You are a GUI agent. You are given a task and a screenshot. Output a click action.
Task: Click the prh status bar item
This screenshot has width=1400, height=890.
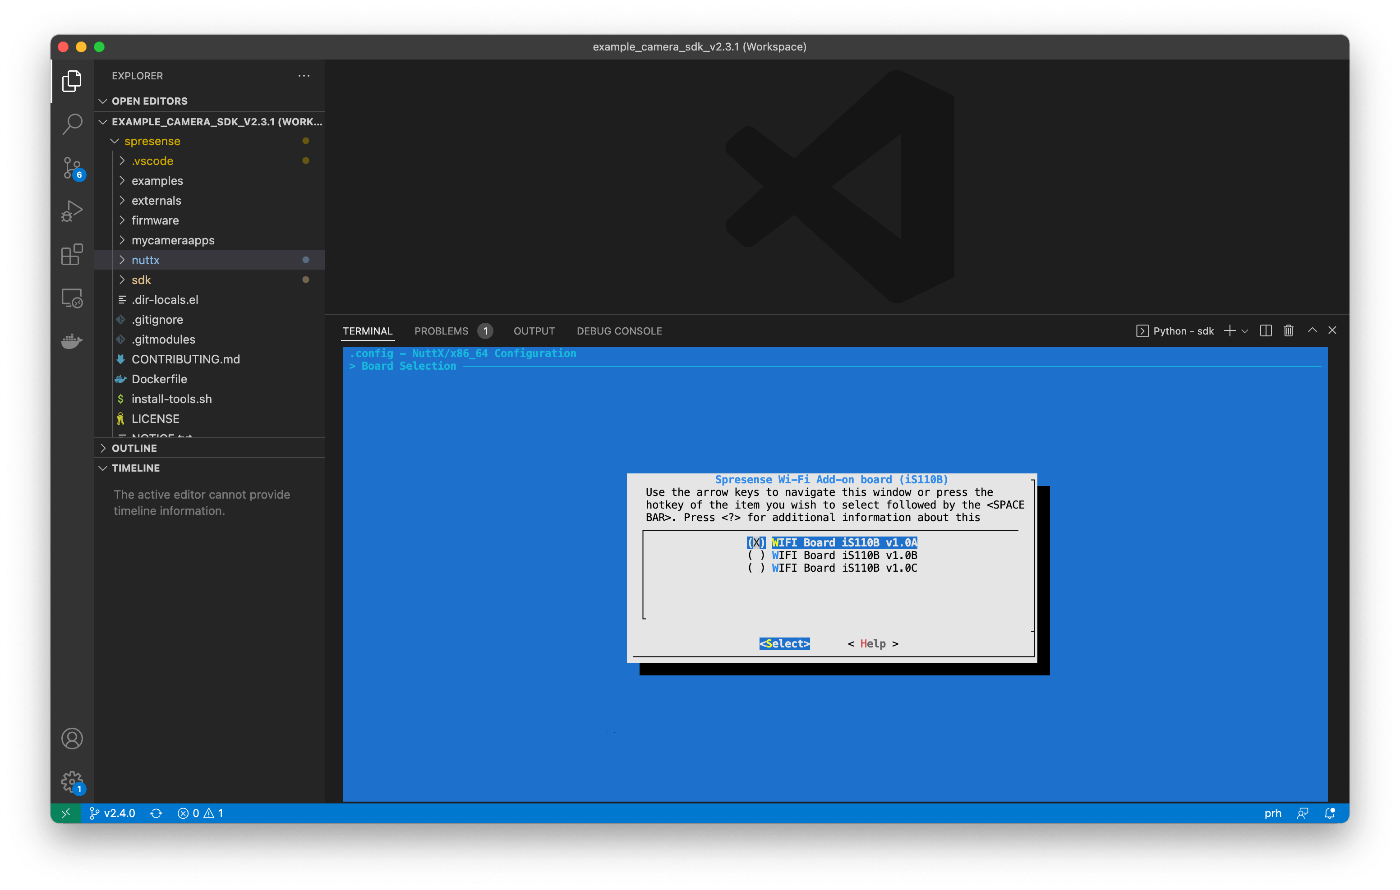pos(1273,813)
